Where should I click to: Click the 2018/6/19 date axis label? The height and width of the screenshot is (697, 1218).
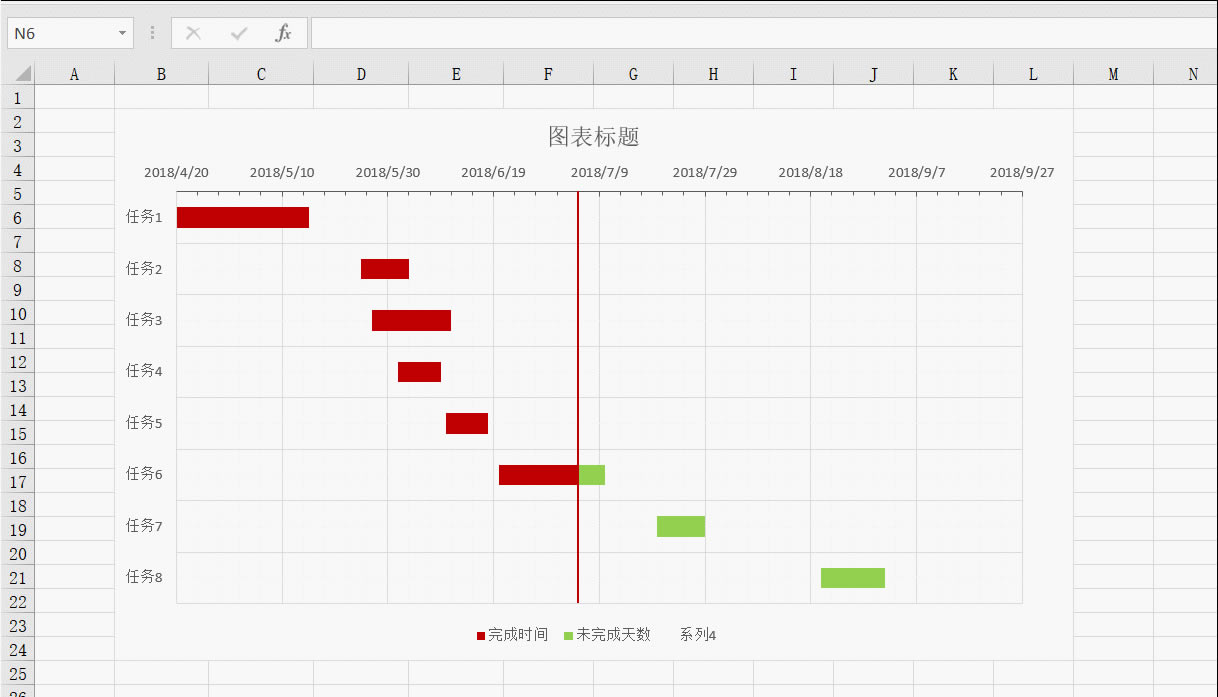coord(493,172)
